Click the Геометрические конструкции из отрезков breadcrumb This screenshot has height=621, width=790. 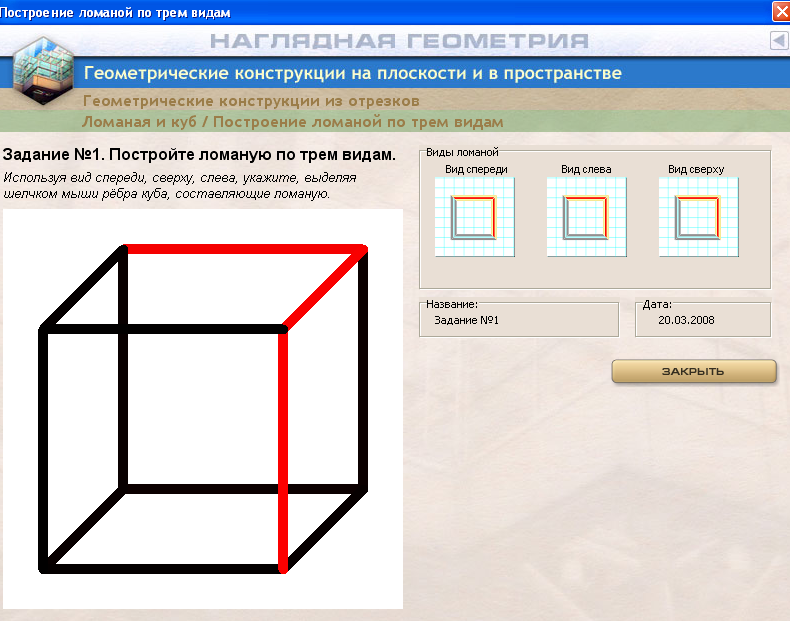coord(251,101)
